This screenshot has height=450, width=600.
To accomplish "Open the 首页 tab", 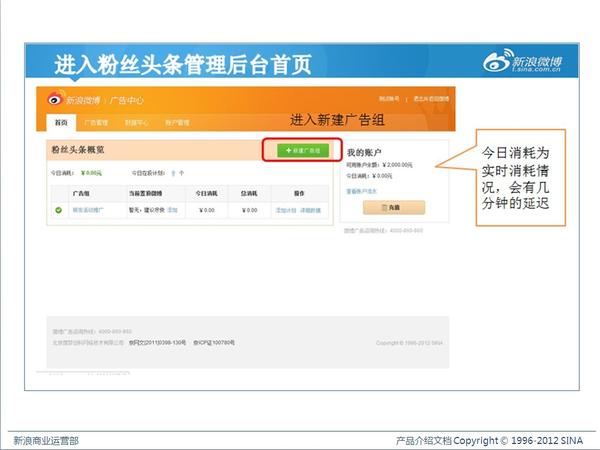I will (x=61, y=122).
